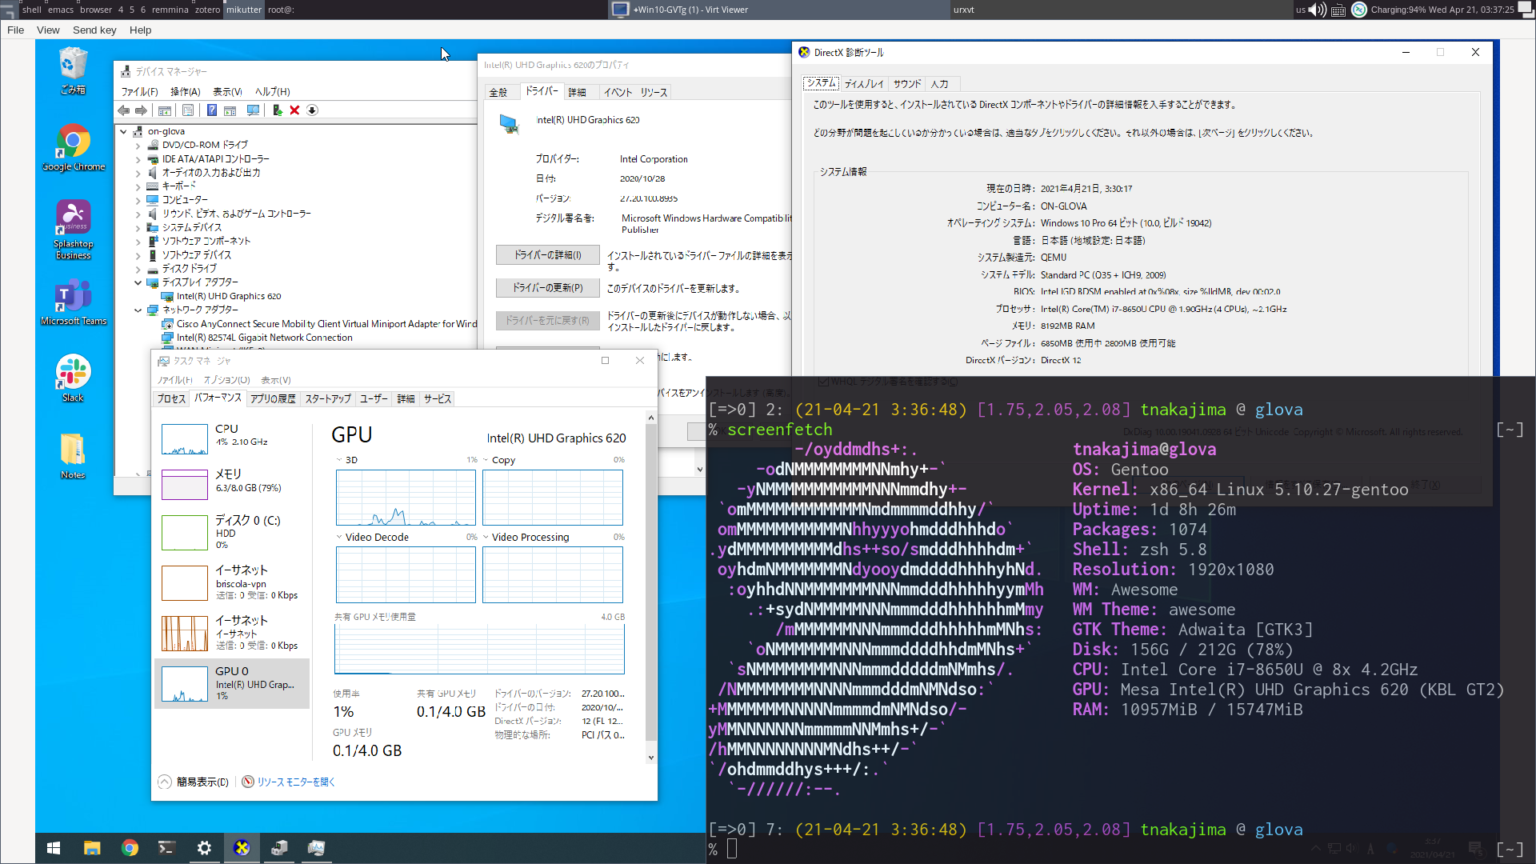This screenshot has width=1536, height=864.
Task: Switch to 全般 tab in graphics properties
Action: click(x=498, y=92)
